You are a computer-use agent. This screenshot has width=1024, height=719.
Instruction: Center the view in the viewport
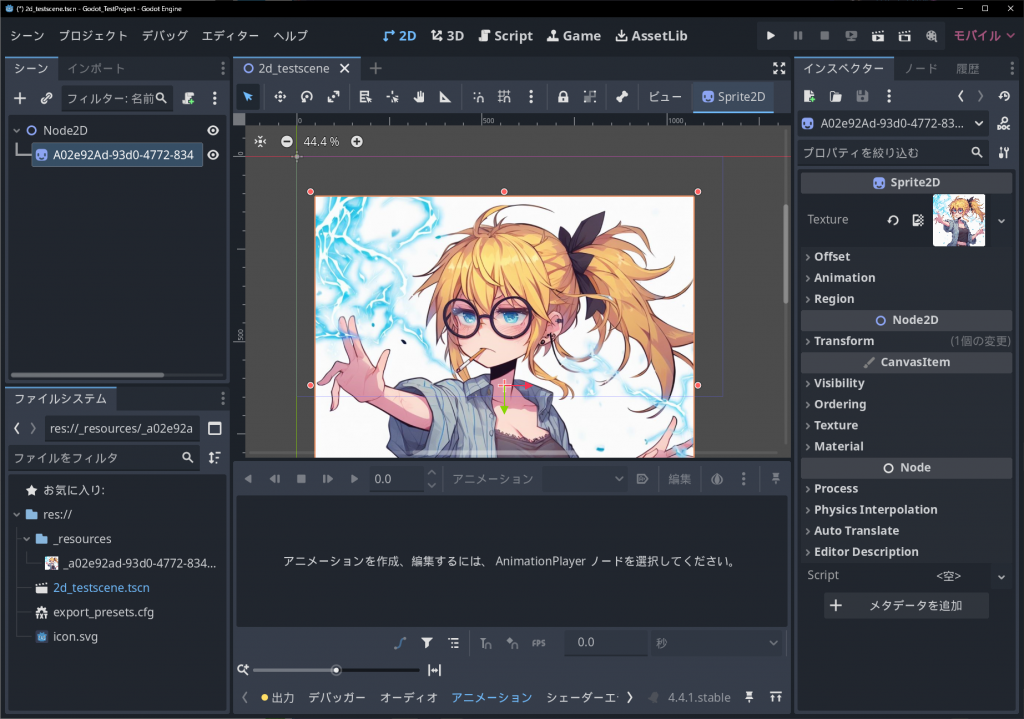point(260,142)
